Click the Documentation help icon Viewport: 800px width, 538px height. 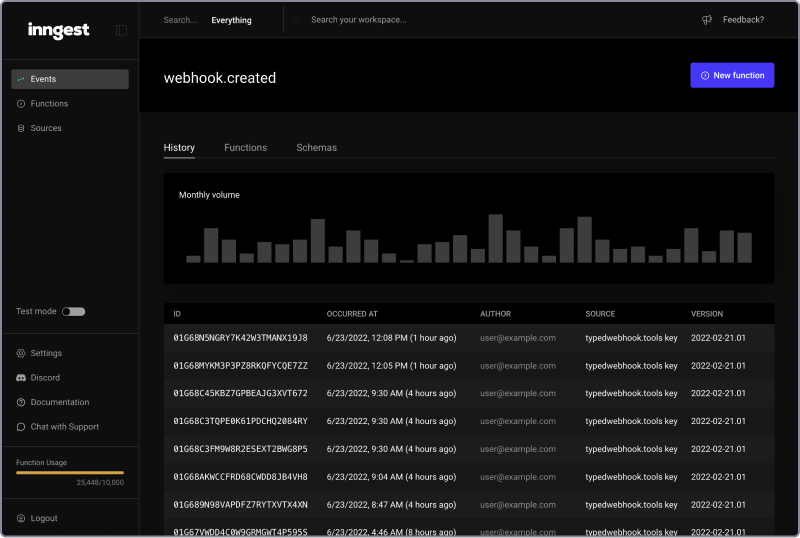(21, 402)
